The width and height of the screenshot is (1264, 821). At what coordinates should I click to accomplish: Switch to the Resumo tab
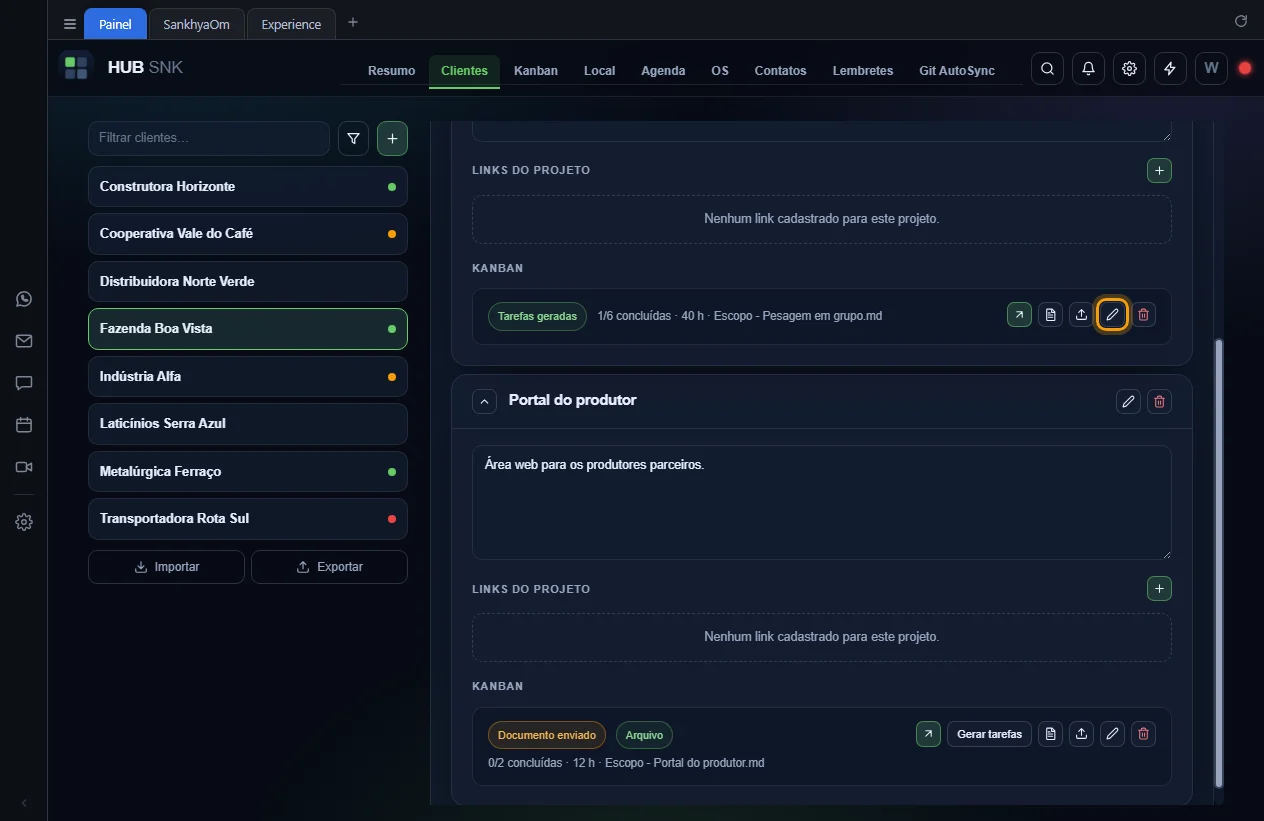point(391,71)
